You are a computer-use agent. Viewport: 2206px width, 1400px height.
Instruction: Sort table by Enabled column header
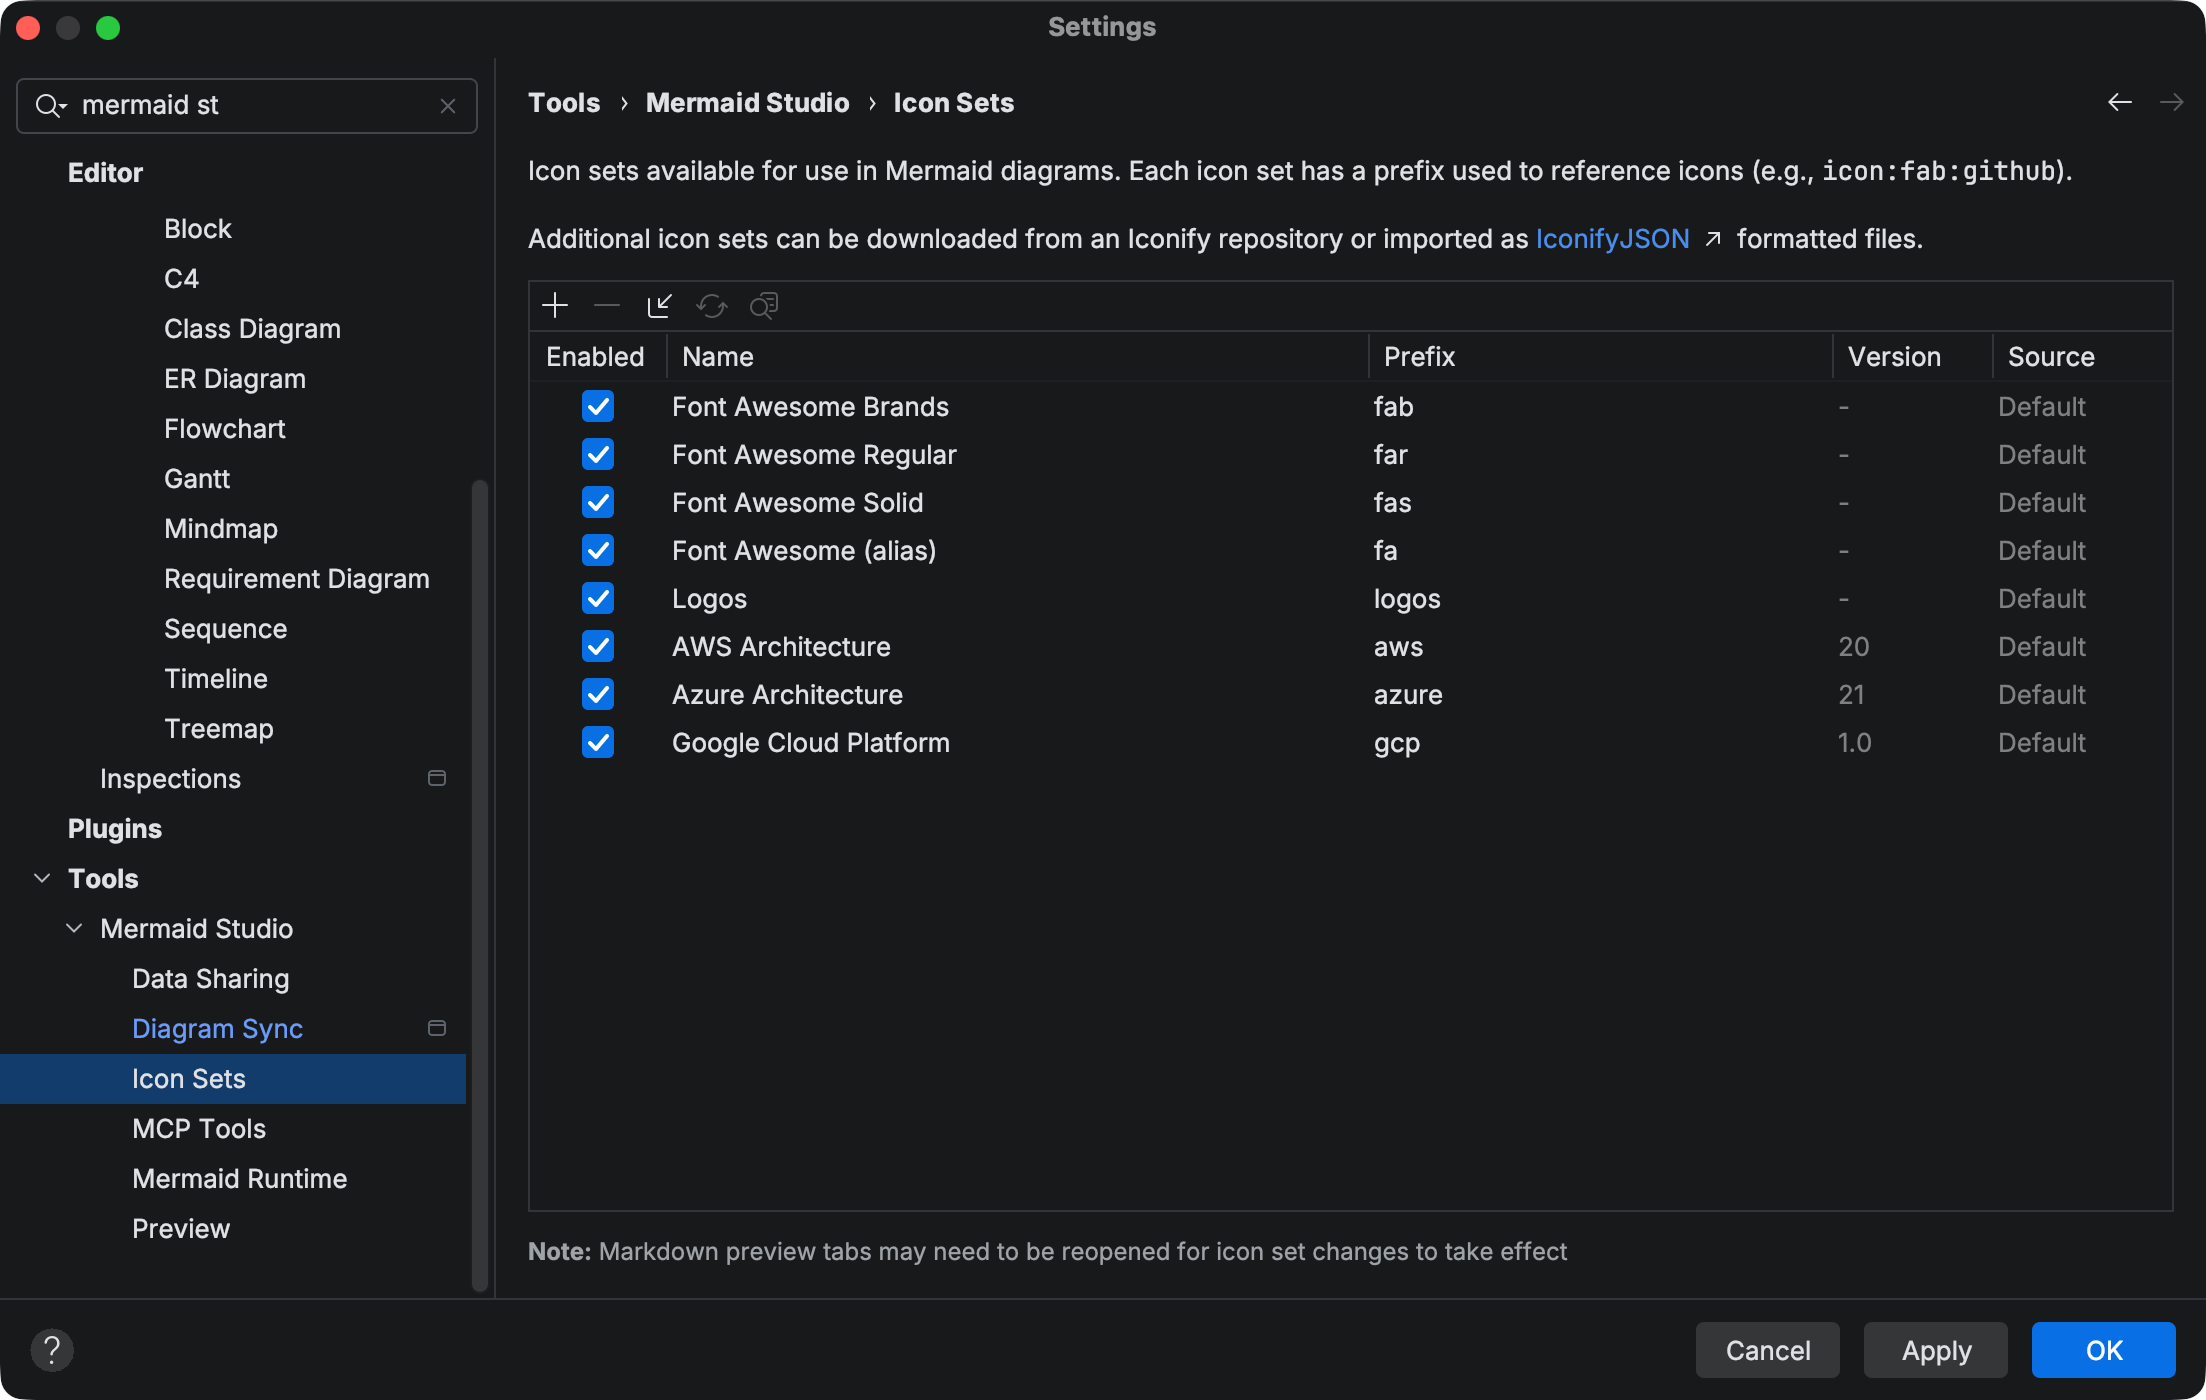click(x=598, y=357)
